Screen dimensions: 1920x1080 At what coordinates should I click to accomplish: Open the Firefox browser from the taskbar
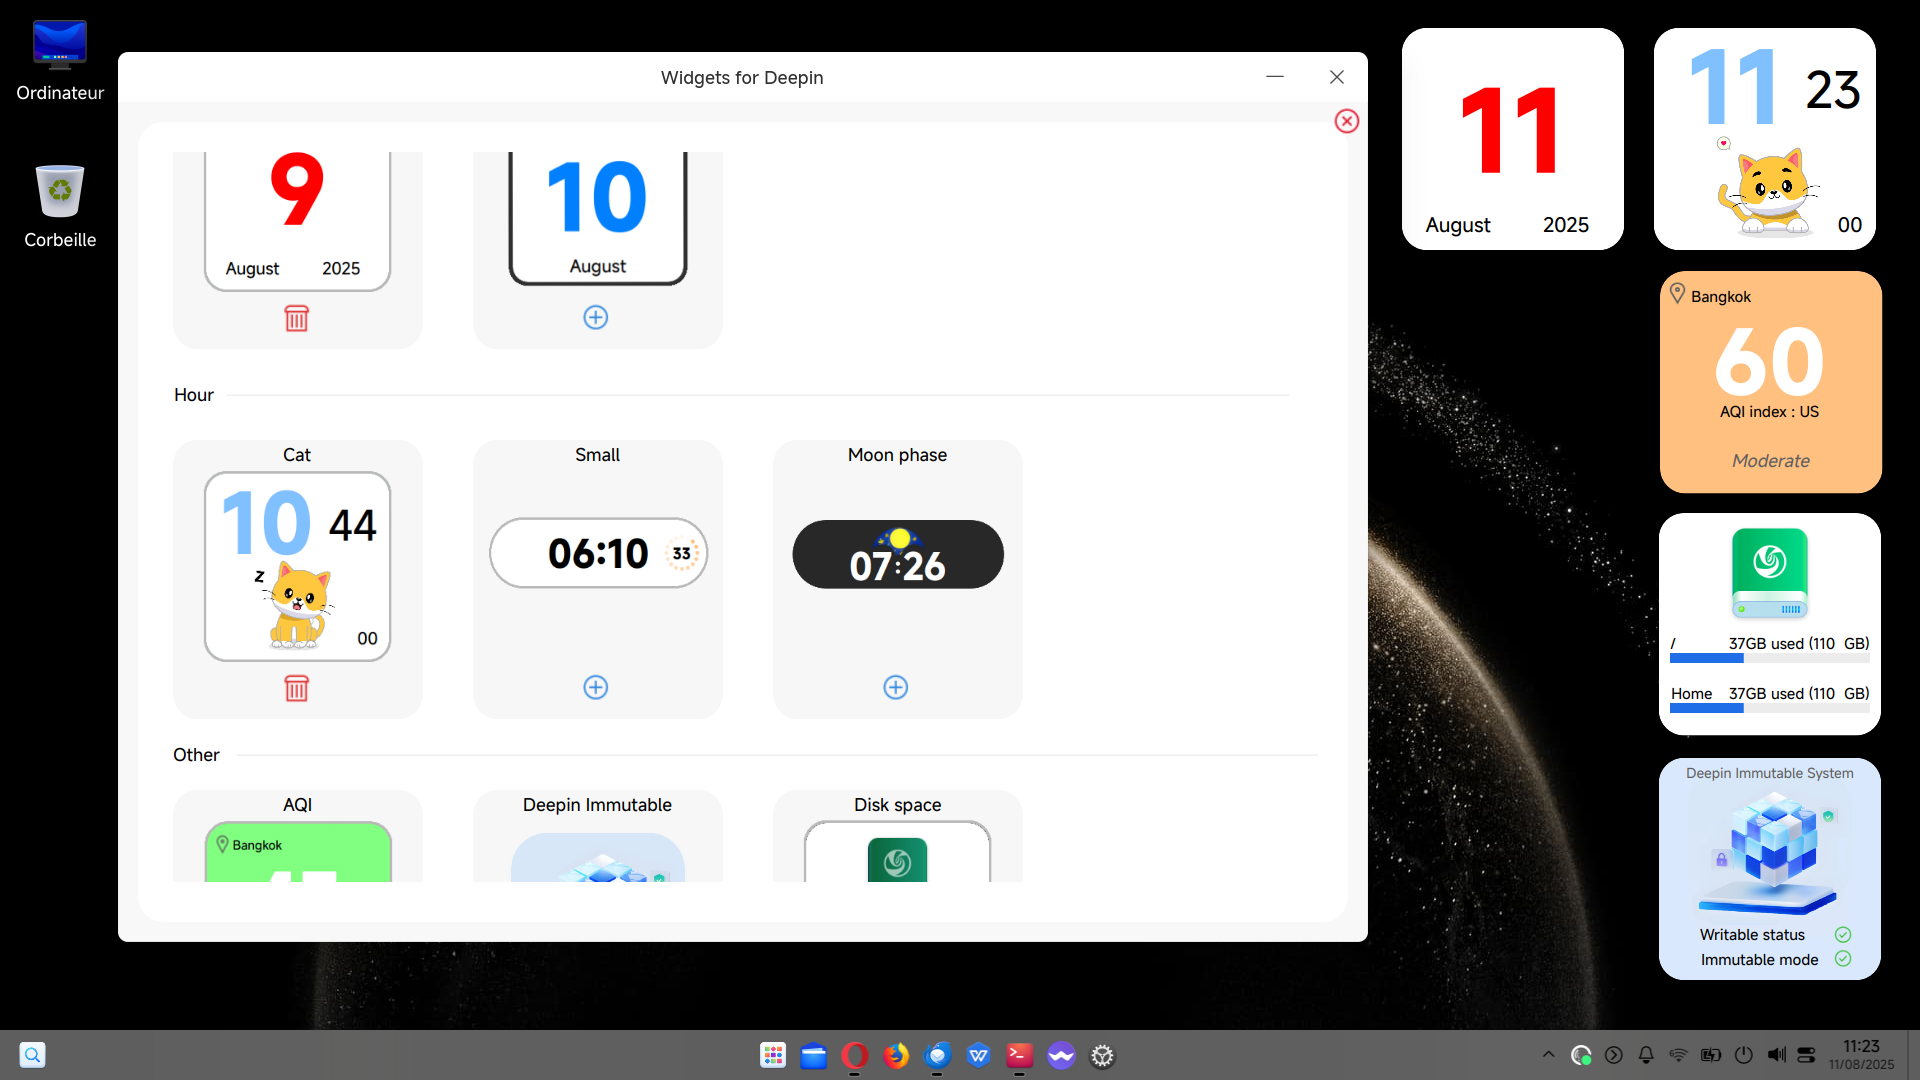pyautogui.click(x=896, y=1055)
